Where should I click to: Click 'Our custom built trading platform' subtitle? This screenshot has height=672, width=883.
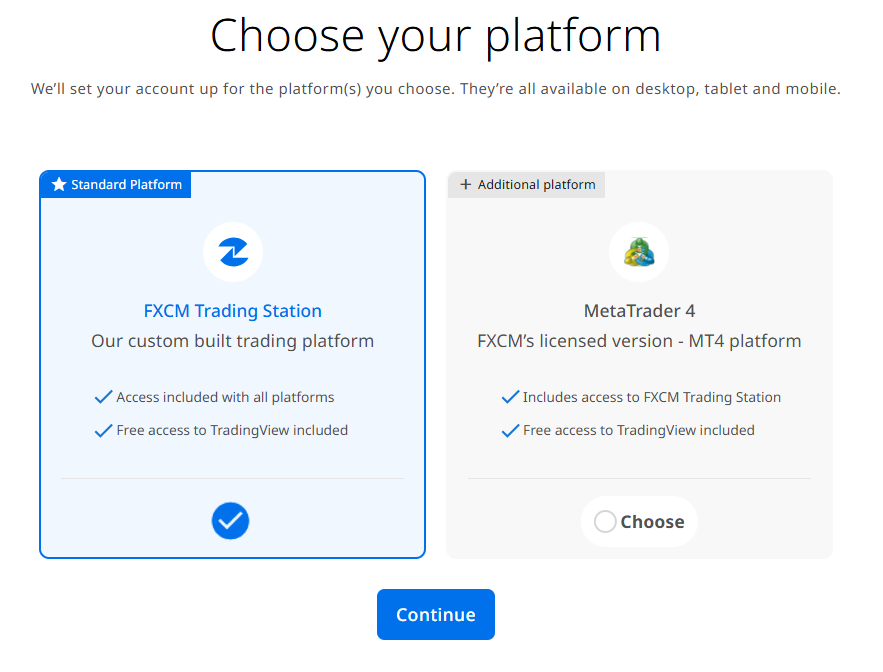(232, 341)
